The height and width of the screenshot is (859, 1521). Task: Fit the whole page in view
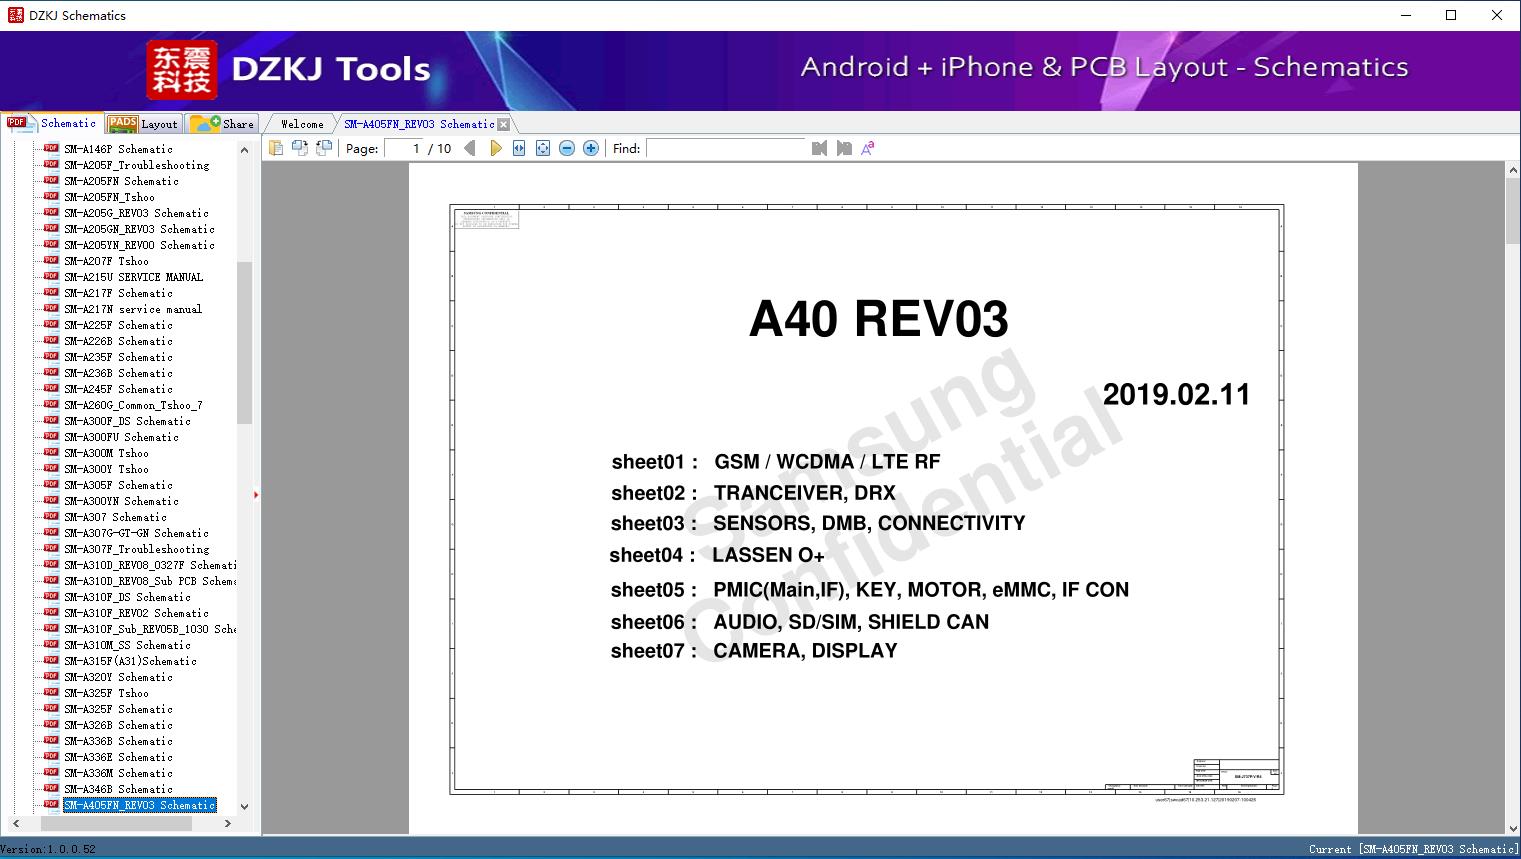543,148
